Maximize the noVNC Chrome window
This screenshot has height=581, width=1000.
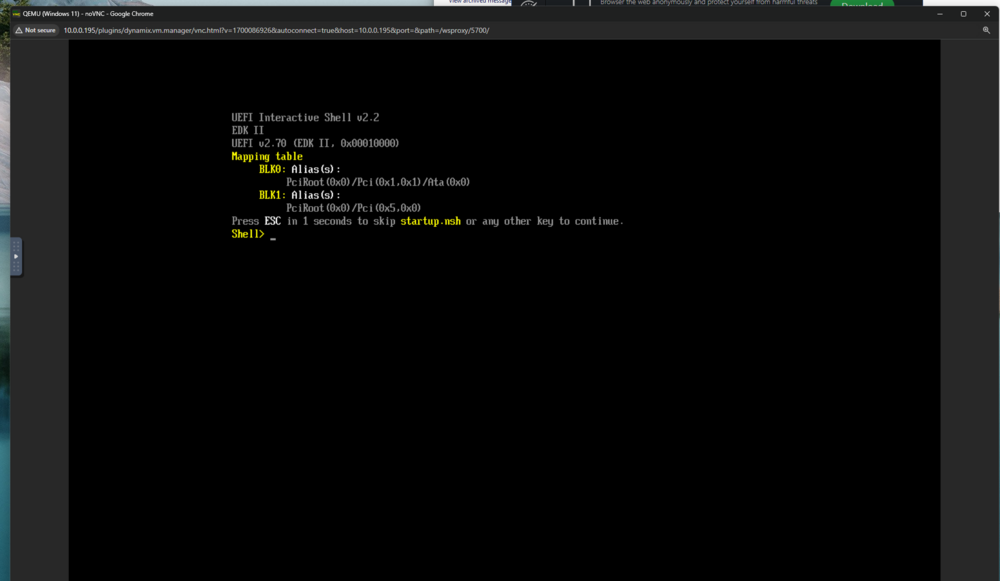pyautogui.click(x=963, y=13)
